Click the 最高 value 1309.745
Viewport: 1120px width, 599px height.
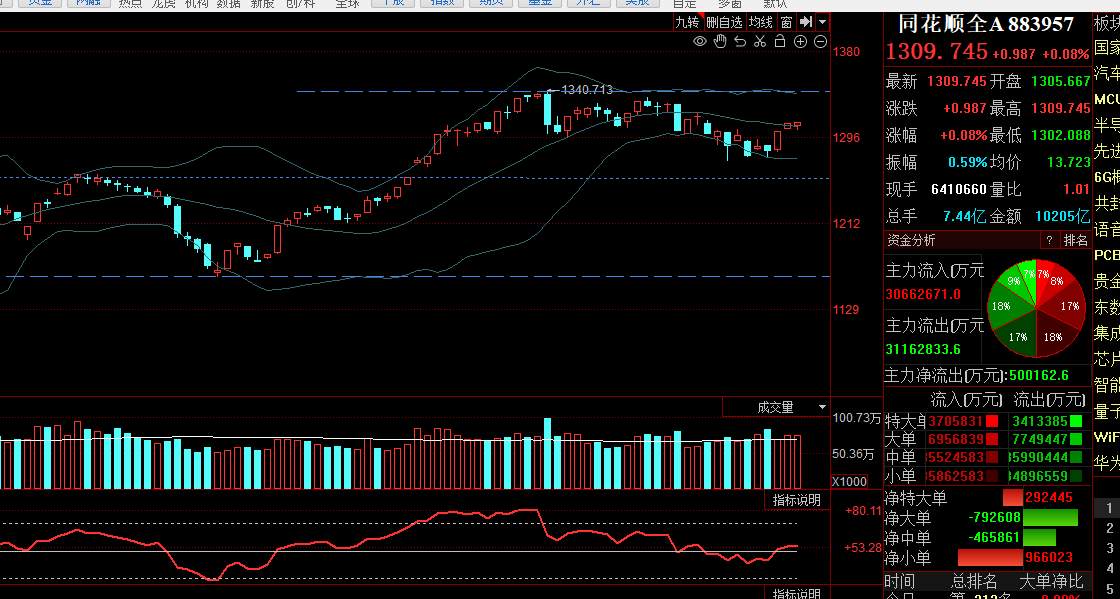click(x=1060, y=109)
